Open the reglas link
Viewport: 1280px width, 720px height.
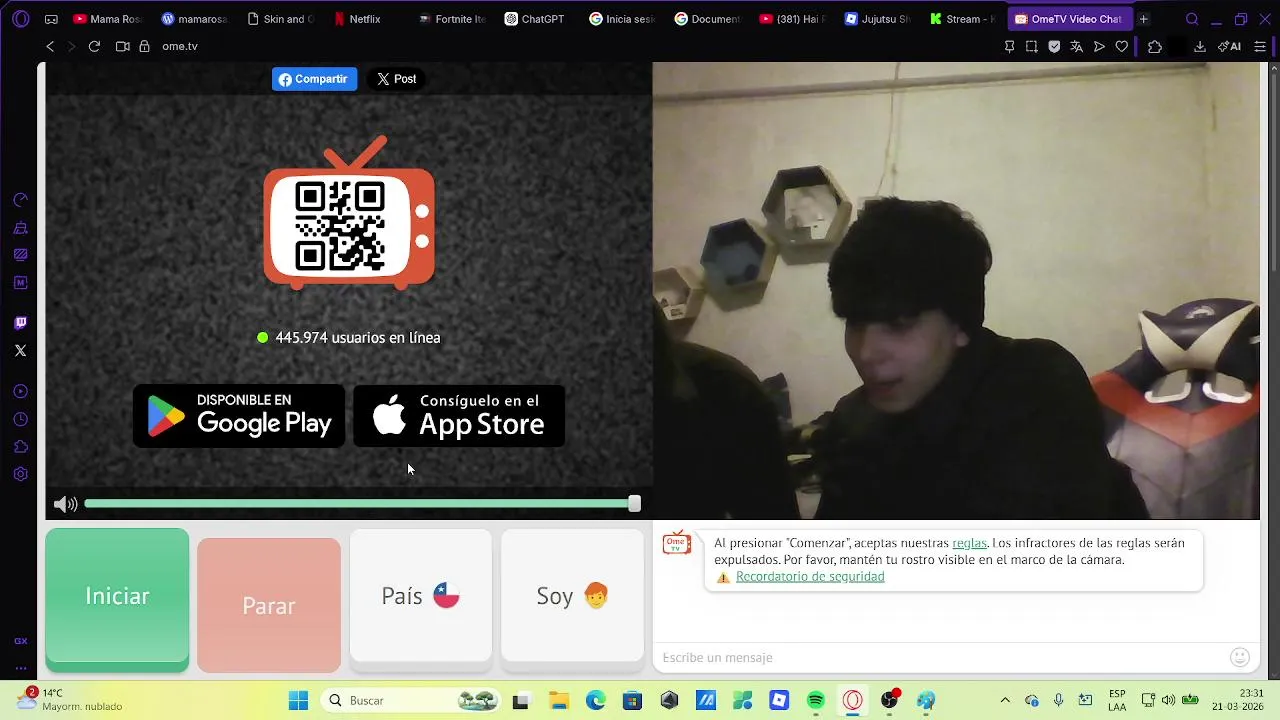point(969,543)
